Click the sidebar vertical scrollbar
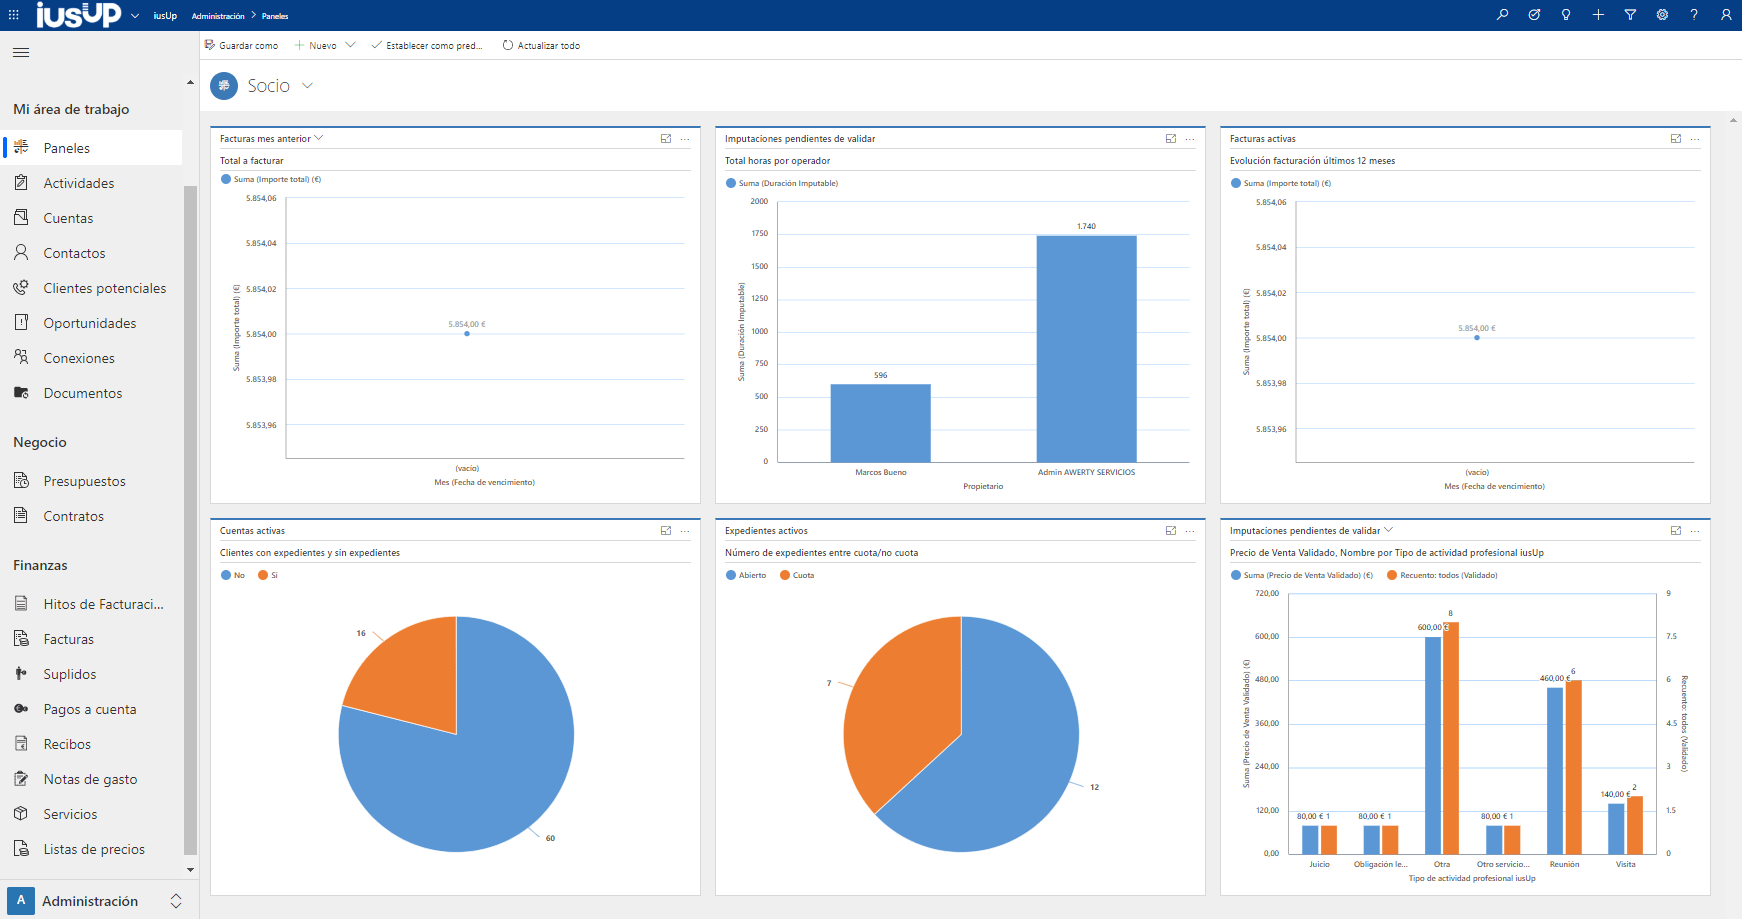The height and width of the screenshot is (919, 1742). (190, 518)
